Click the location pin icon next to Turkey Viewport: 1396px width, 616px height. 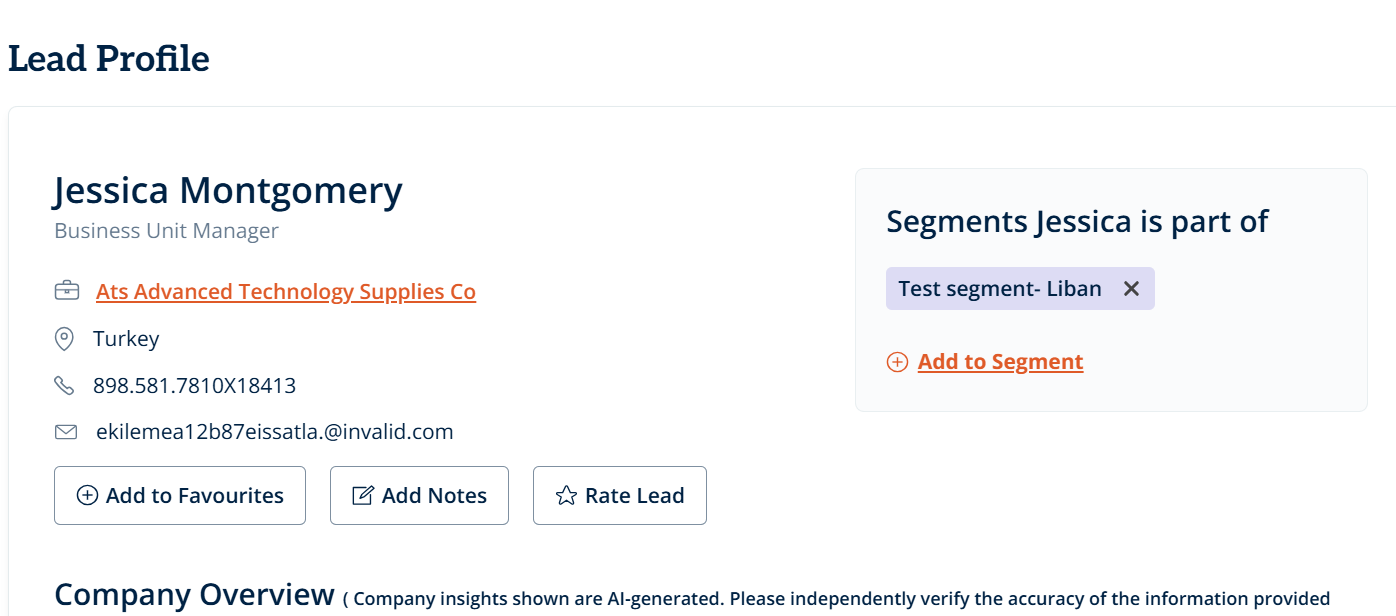tap(64, 339)
